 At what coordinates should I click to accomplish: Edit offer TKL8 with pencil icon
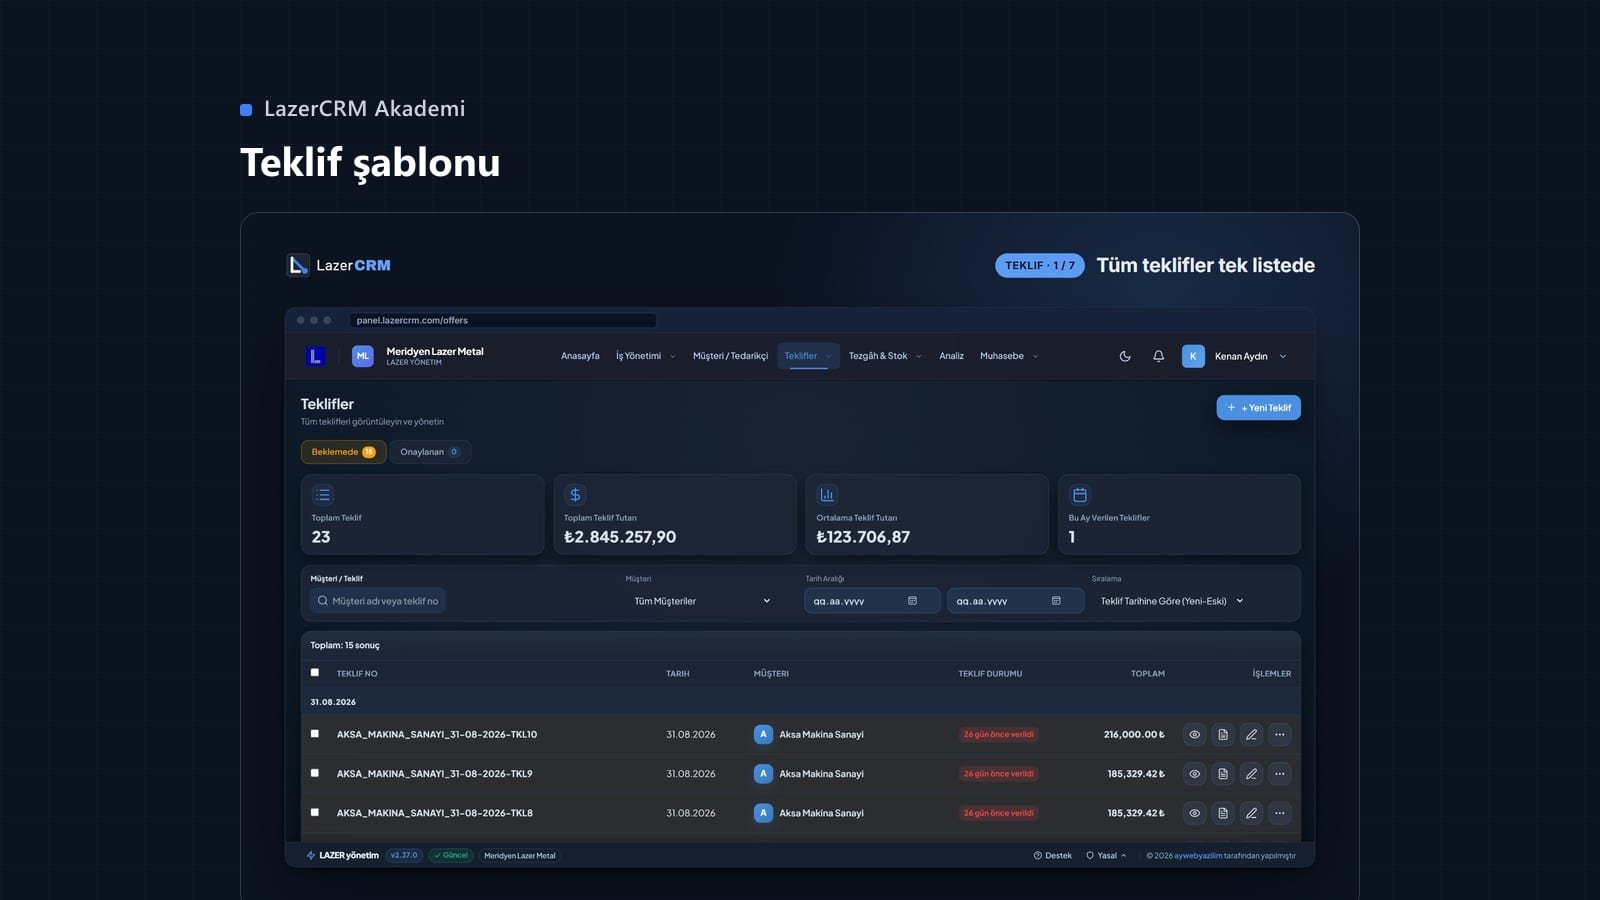[x=1251, y=813]
